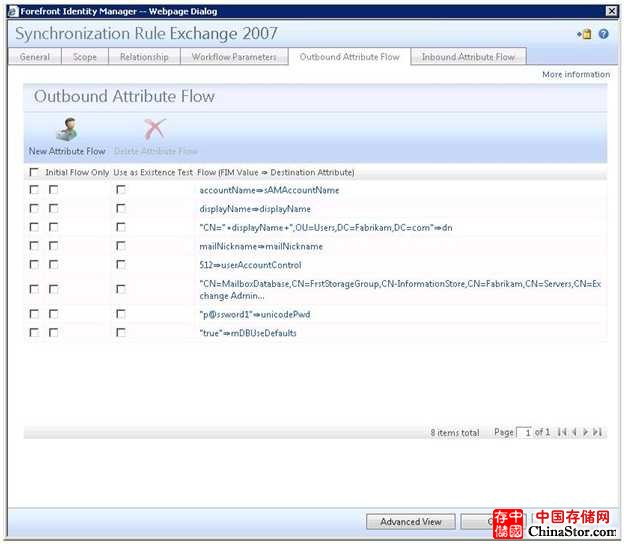
Task: Click the Flow (FIM Value => Destination Attribute) header
Action: [276, 172]
